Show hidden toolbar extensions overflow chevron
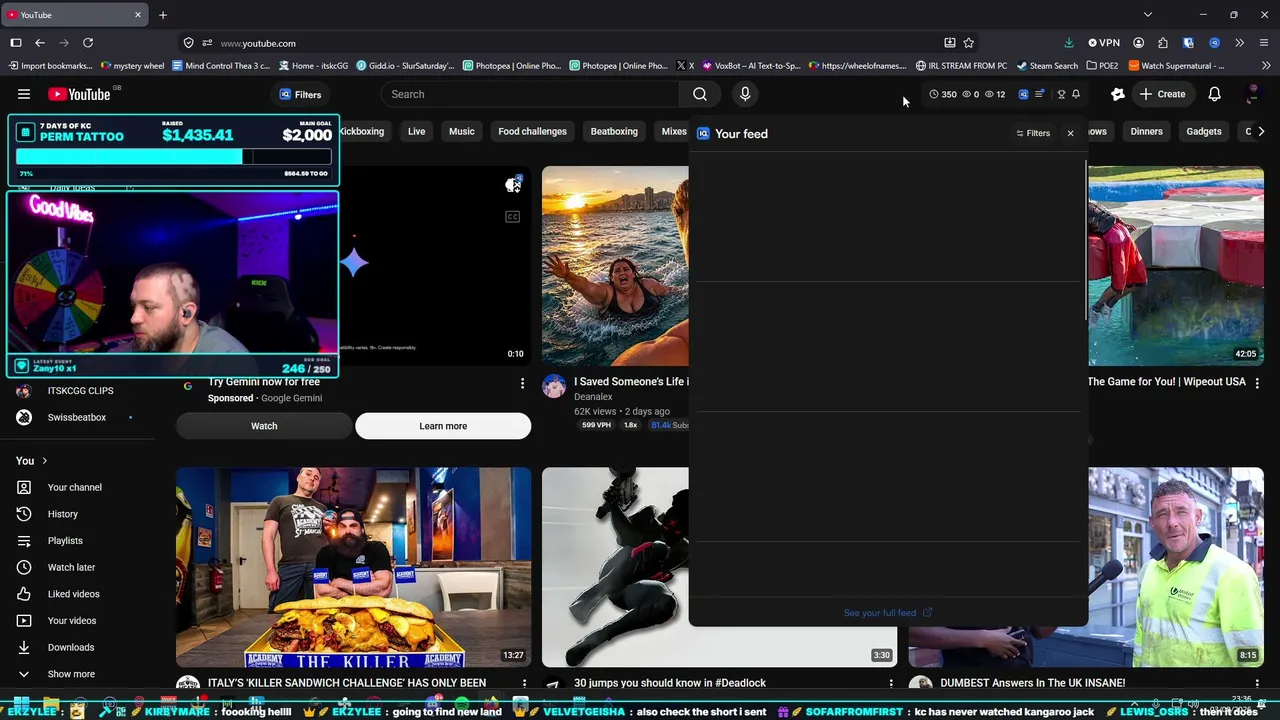The image size is (1280, 720). point(1239,43)
